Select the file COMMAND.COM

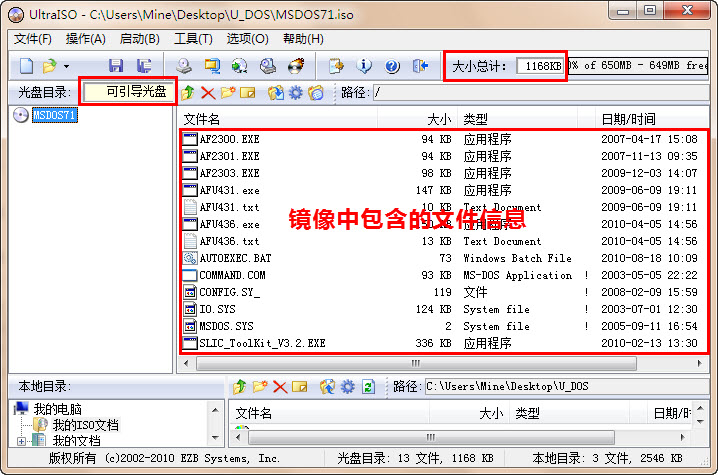pos(232,275)
